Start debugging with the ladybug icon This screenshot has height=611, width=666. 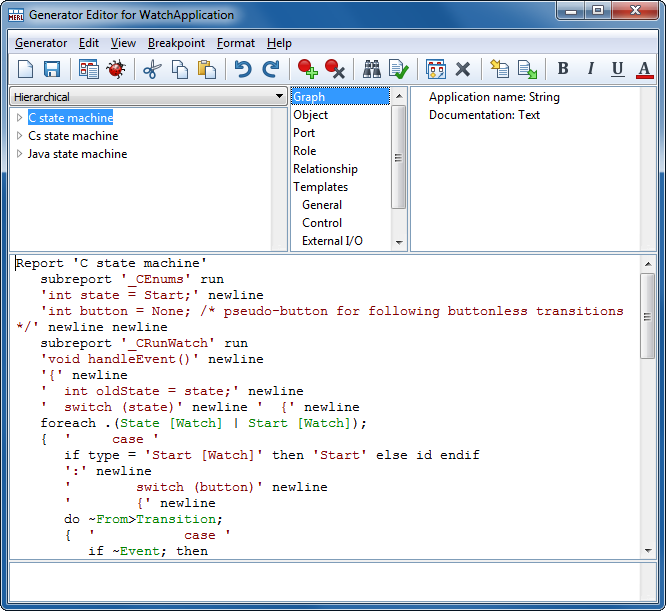pos(115,69)
